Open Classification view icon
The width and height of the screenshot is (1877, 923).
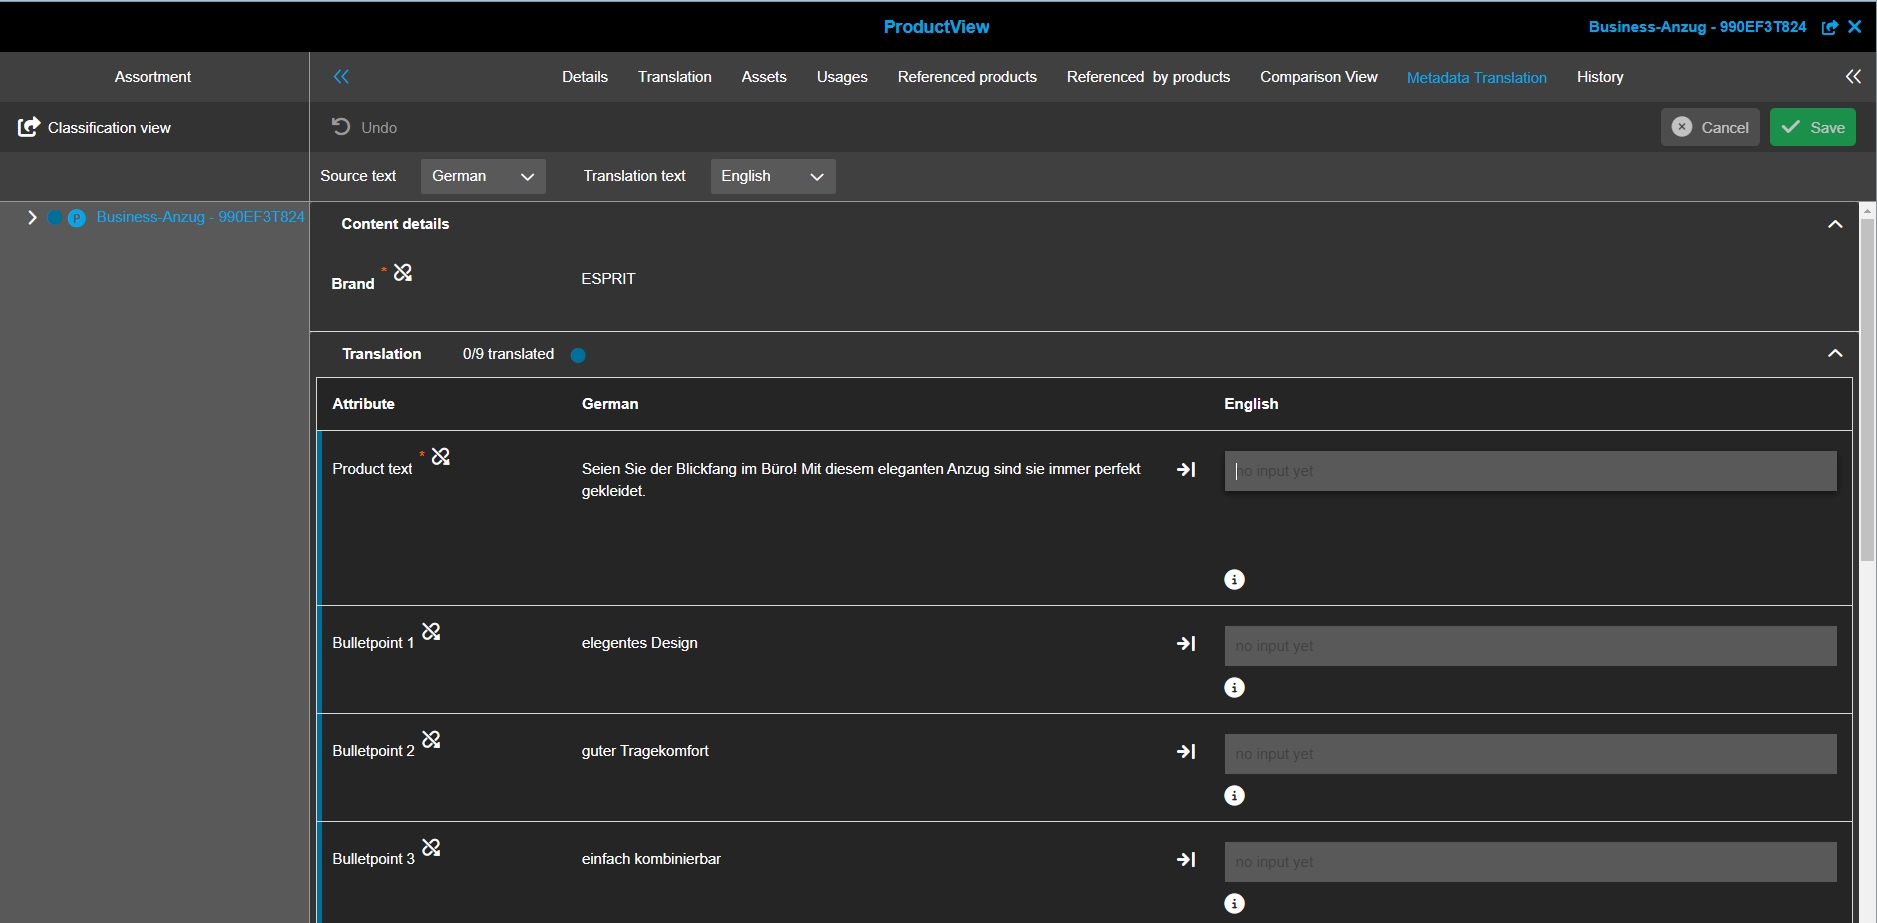point(29,127)
